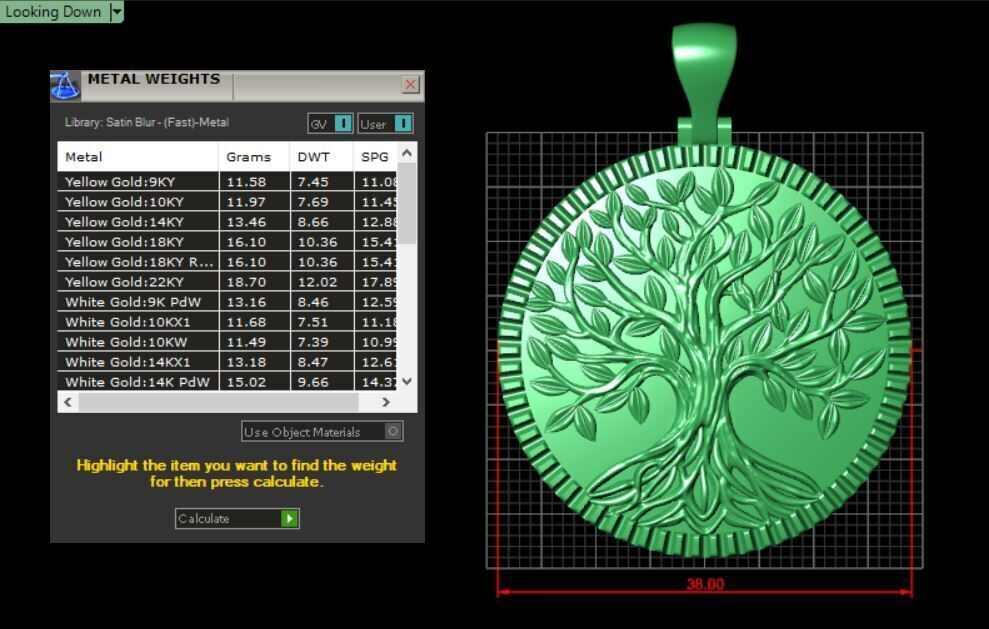
Task: Click the 15.02 grams value
Action: 246,382
